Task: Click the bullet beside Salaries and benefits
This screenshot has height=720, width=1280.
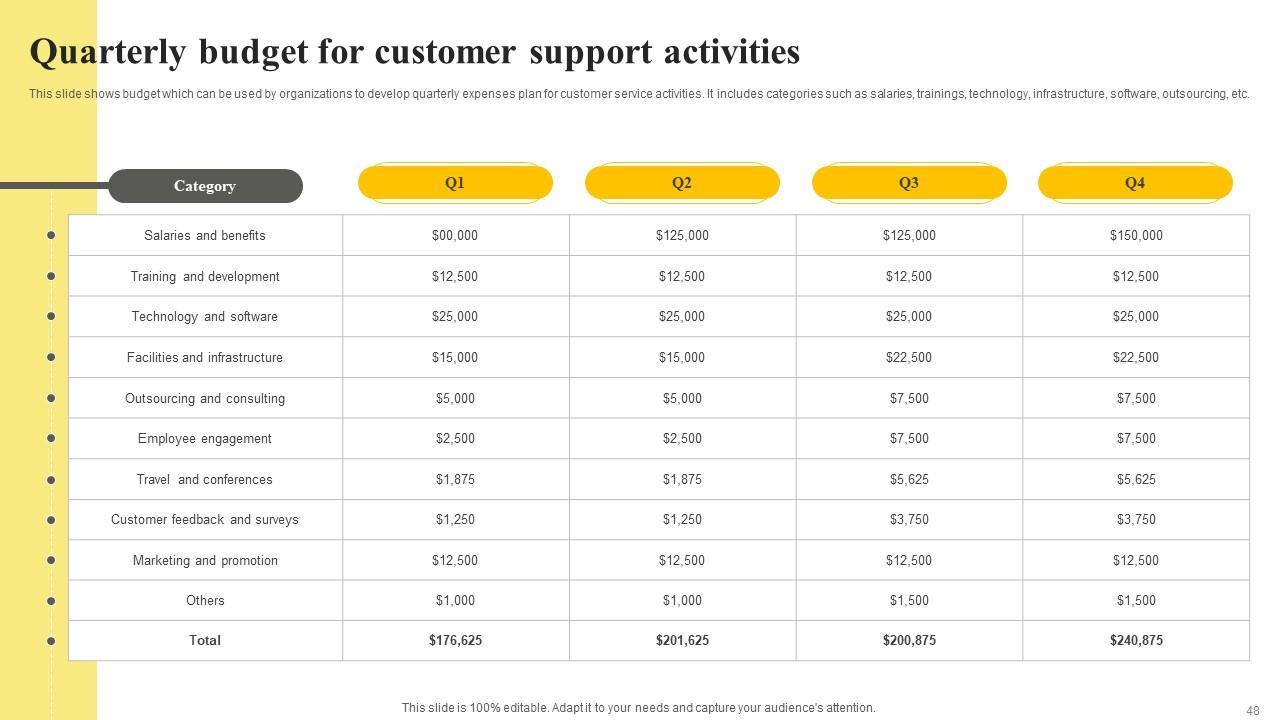Action: [x=51, y=236]
